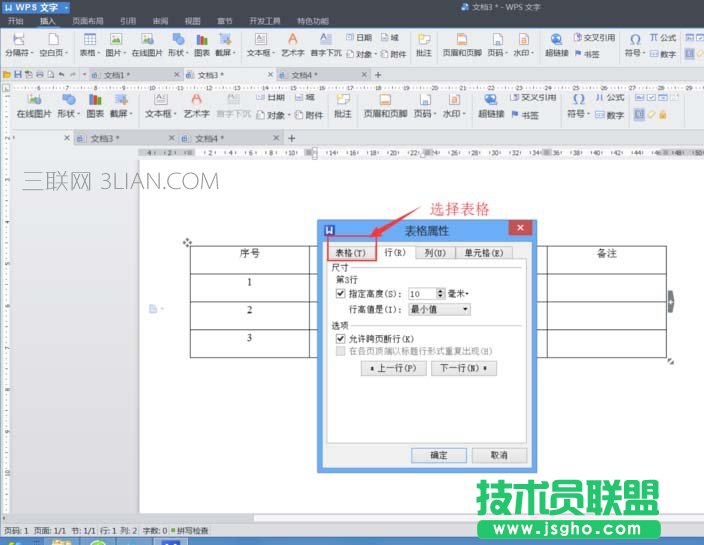Click the 取消 button
The width and height of the screenshot is (704, 545).
click(x=499, y=455)
